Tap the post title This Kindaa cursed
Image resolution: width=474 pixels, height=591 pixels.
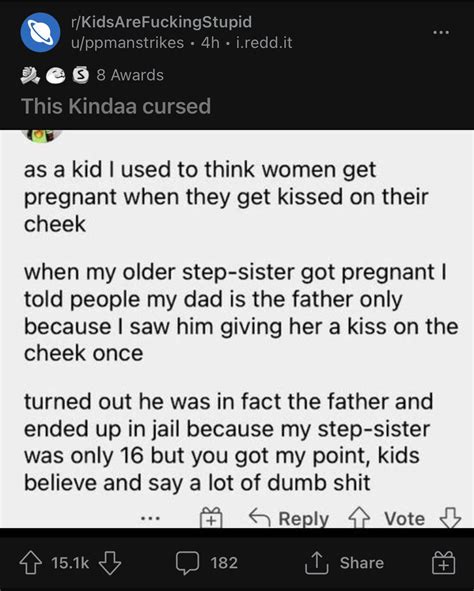116,106
